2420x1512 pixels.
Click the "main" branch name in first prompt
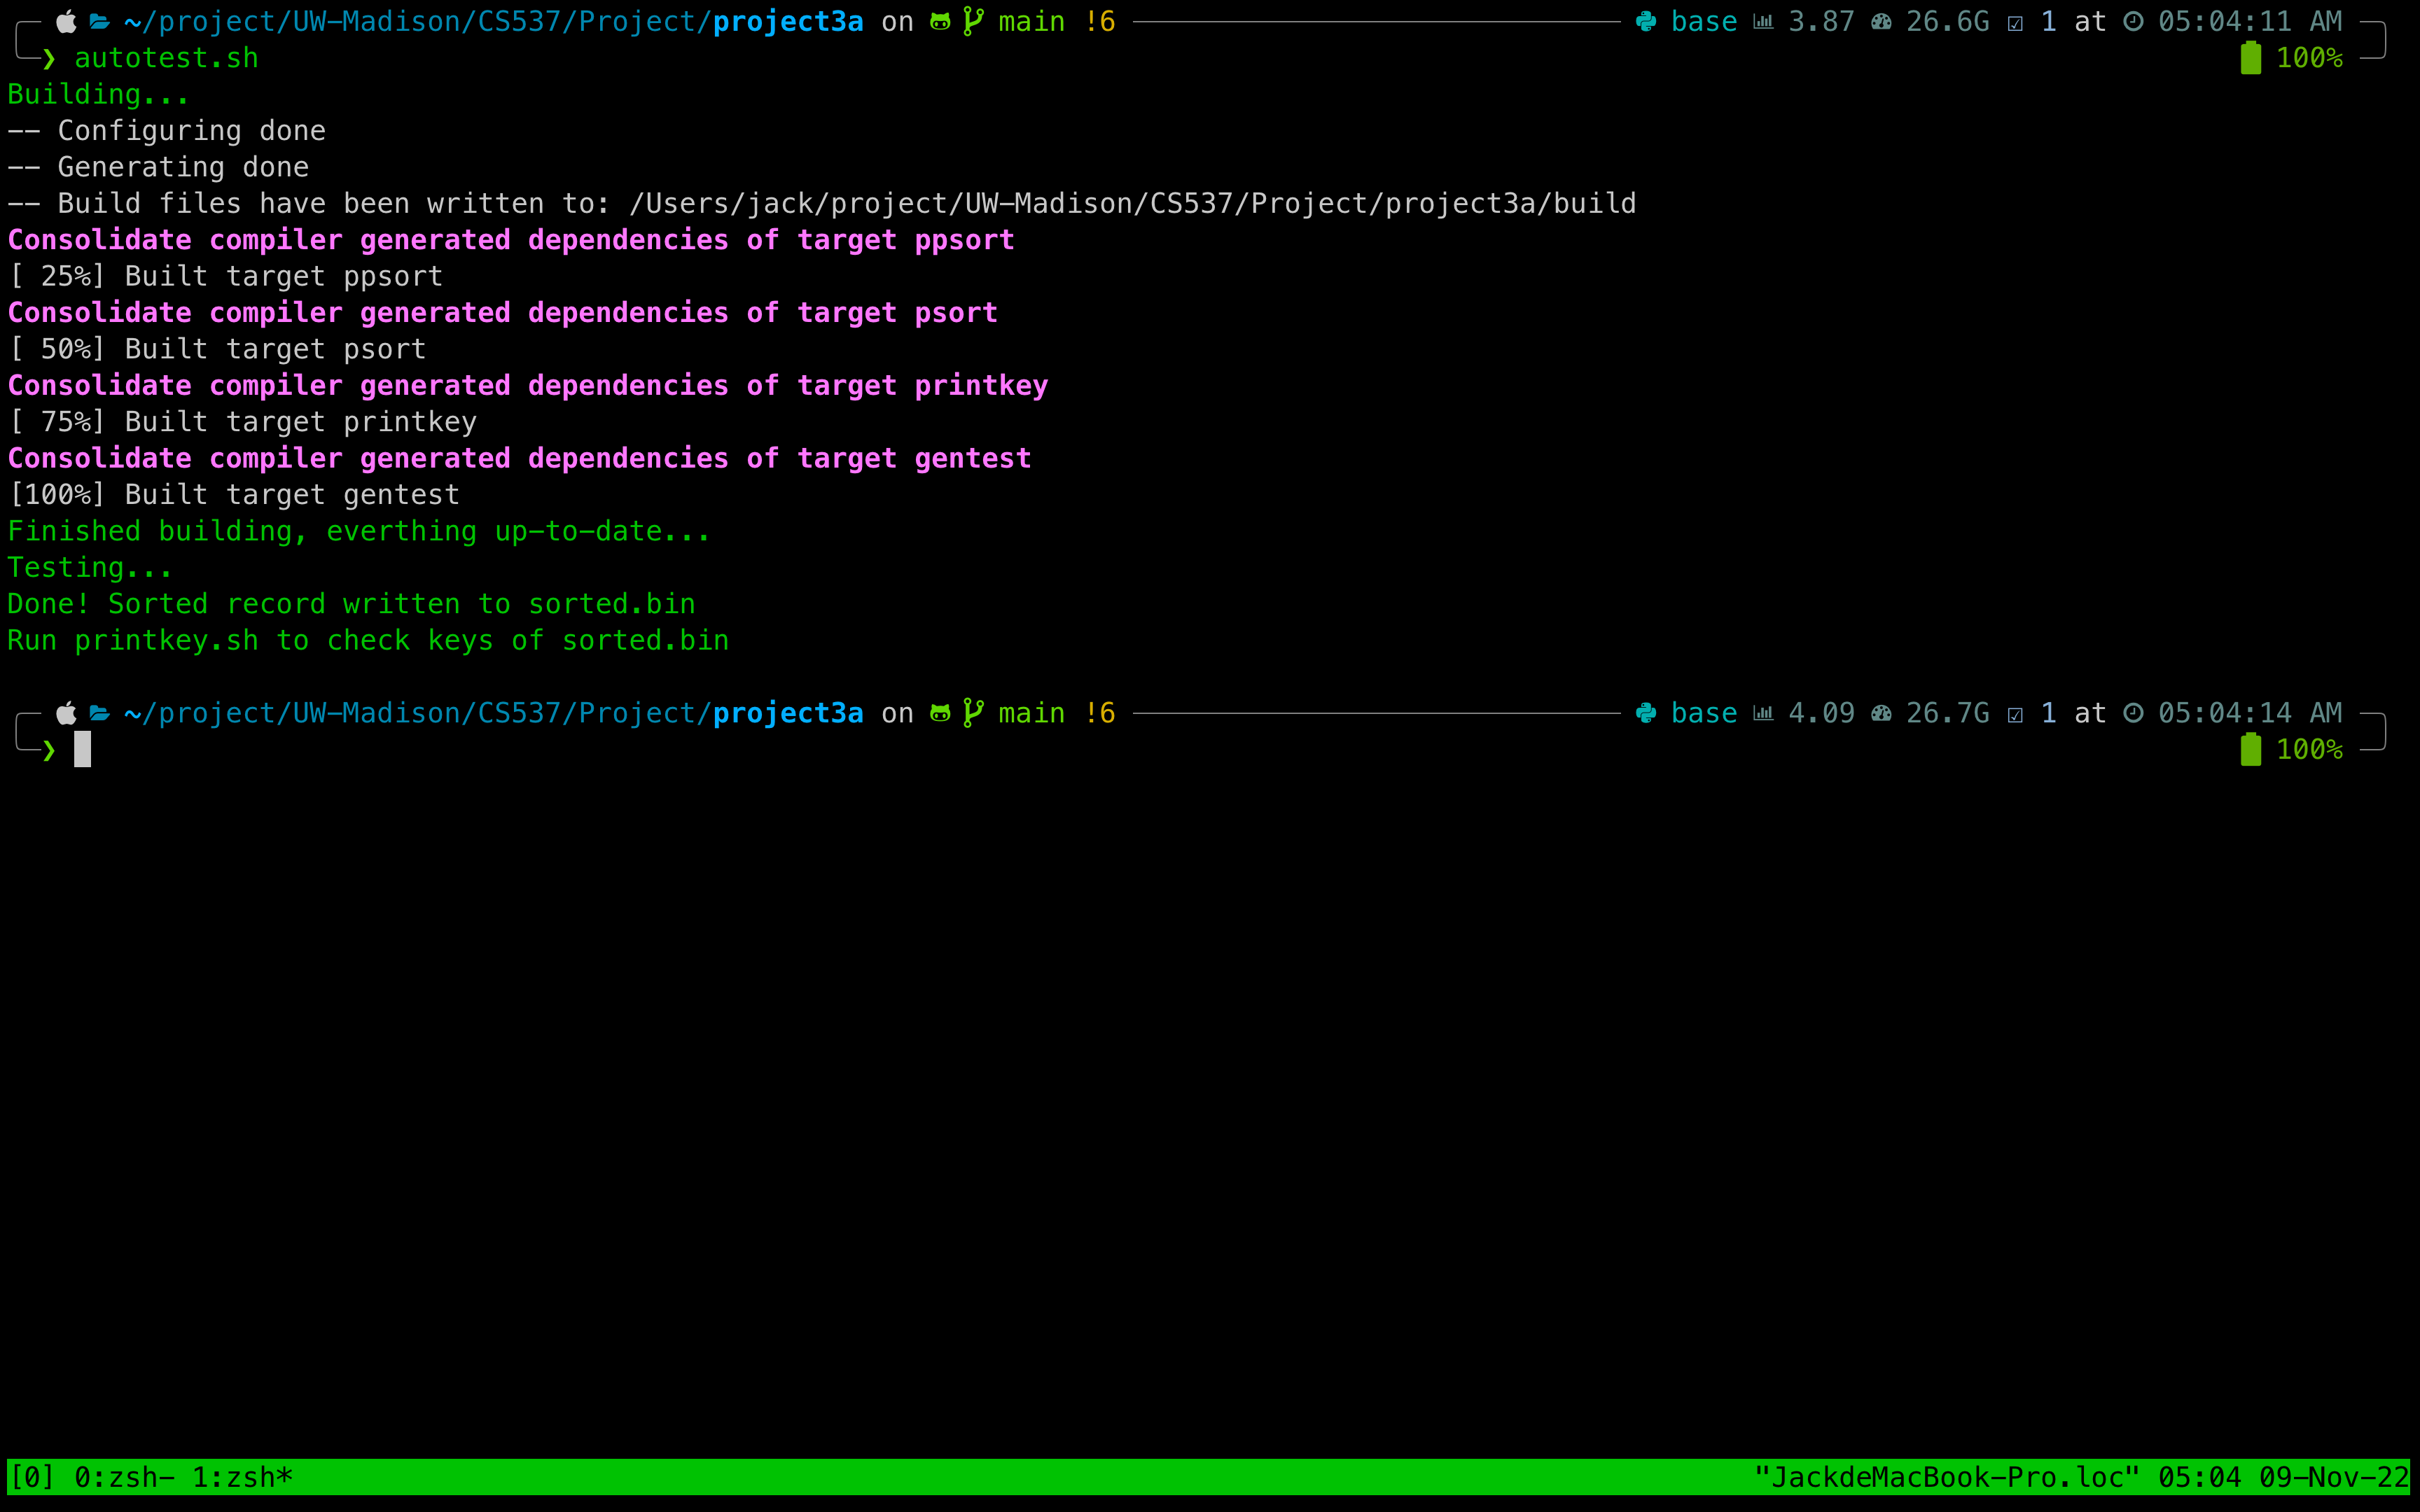click(x=1032, y=22)
